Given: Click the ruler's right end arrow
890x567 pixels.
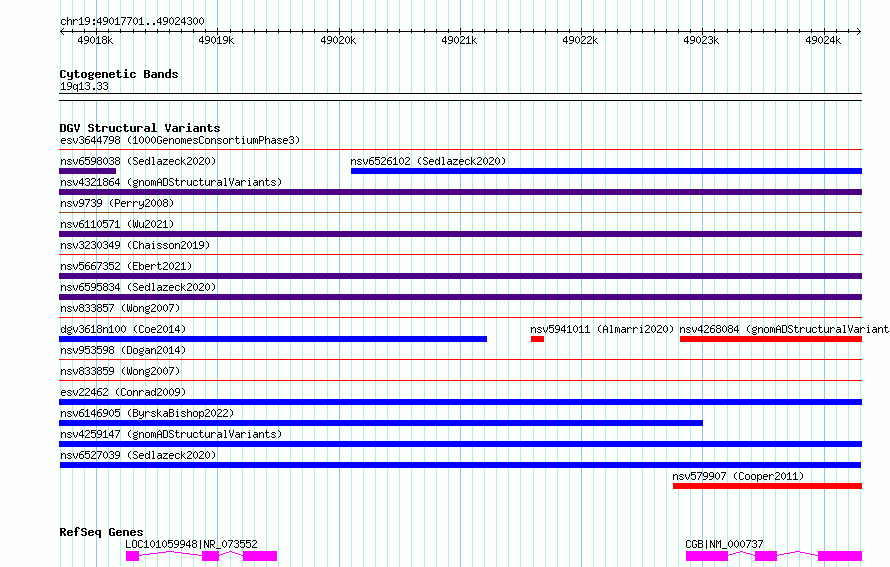Looking at the screenshot, I should [x=859, y=32].
